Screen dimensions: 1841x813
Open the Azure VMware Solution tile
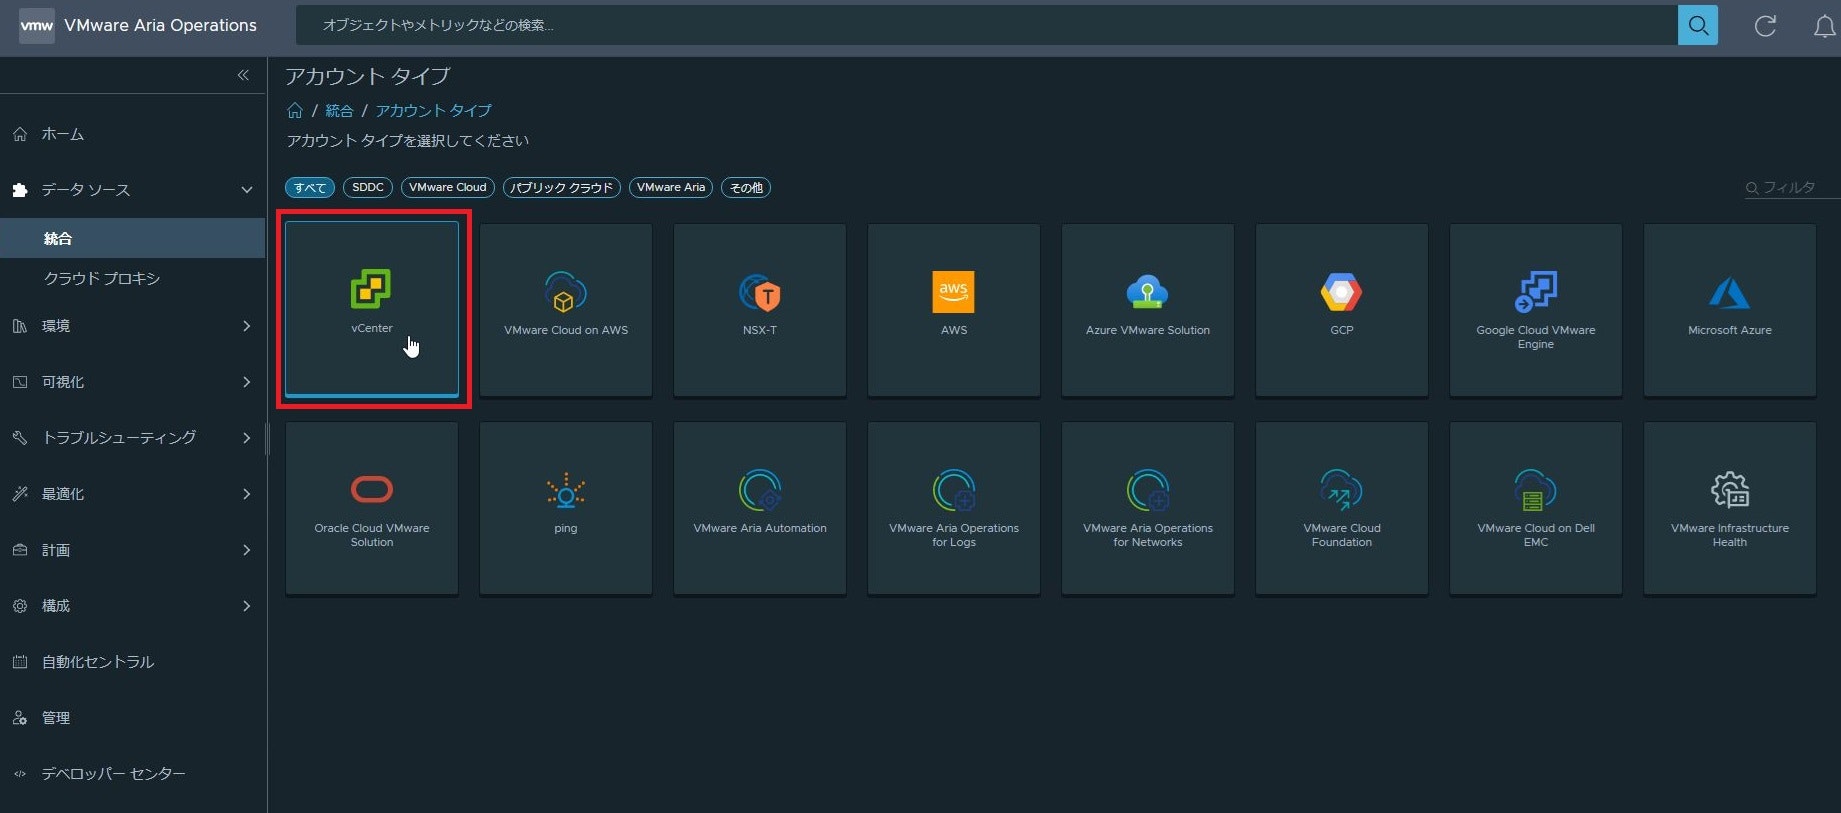[1148, 310]
